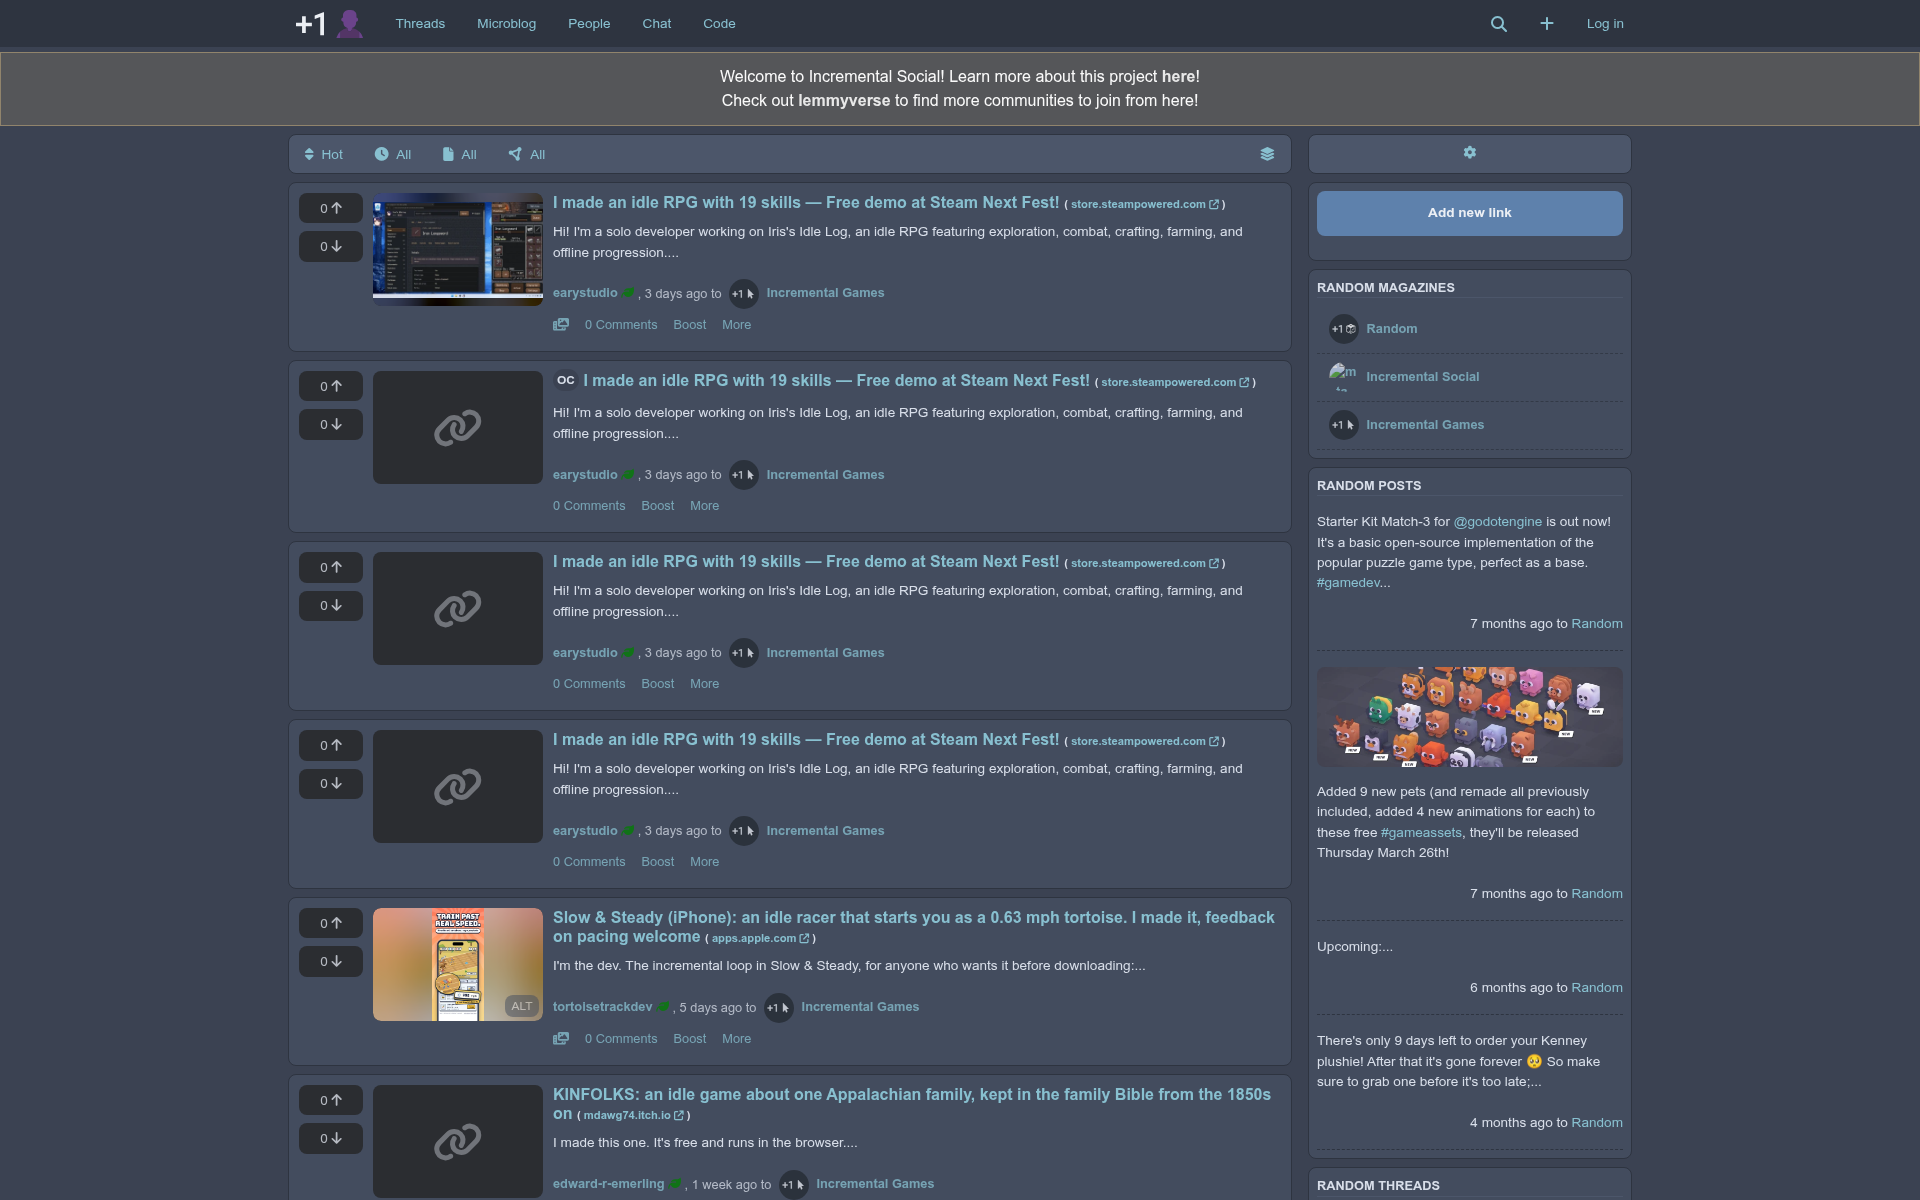Open the mdawg74.itch.io external link
The width and height of the screenshot is (1920, 1200).
pos(633,1115)
